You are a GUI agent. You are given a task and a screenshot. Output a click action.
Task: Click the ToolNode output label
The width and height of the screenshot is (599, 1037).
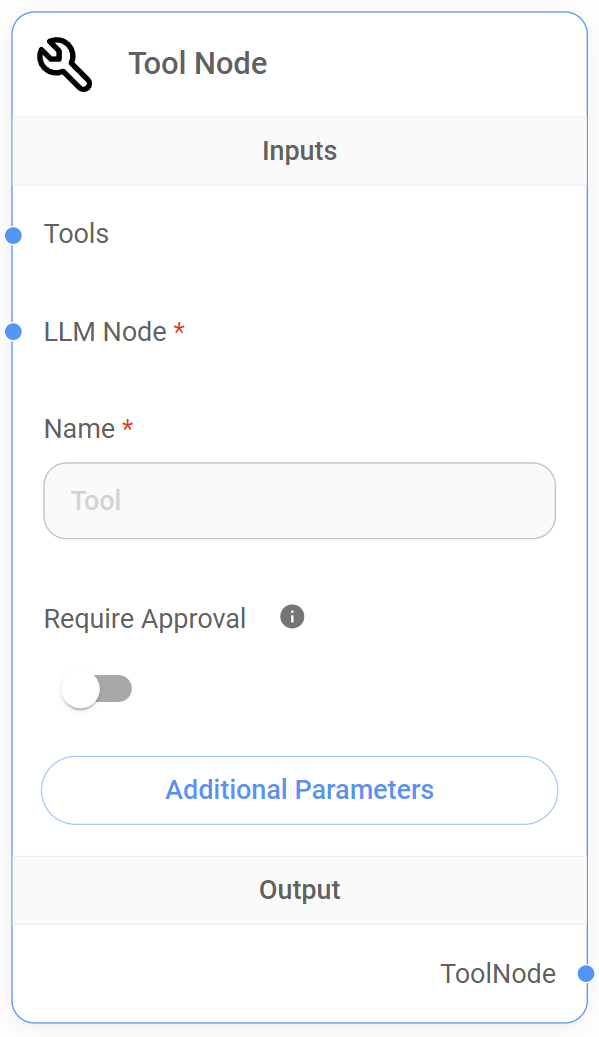498,974
